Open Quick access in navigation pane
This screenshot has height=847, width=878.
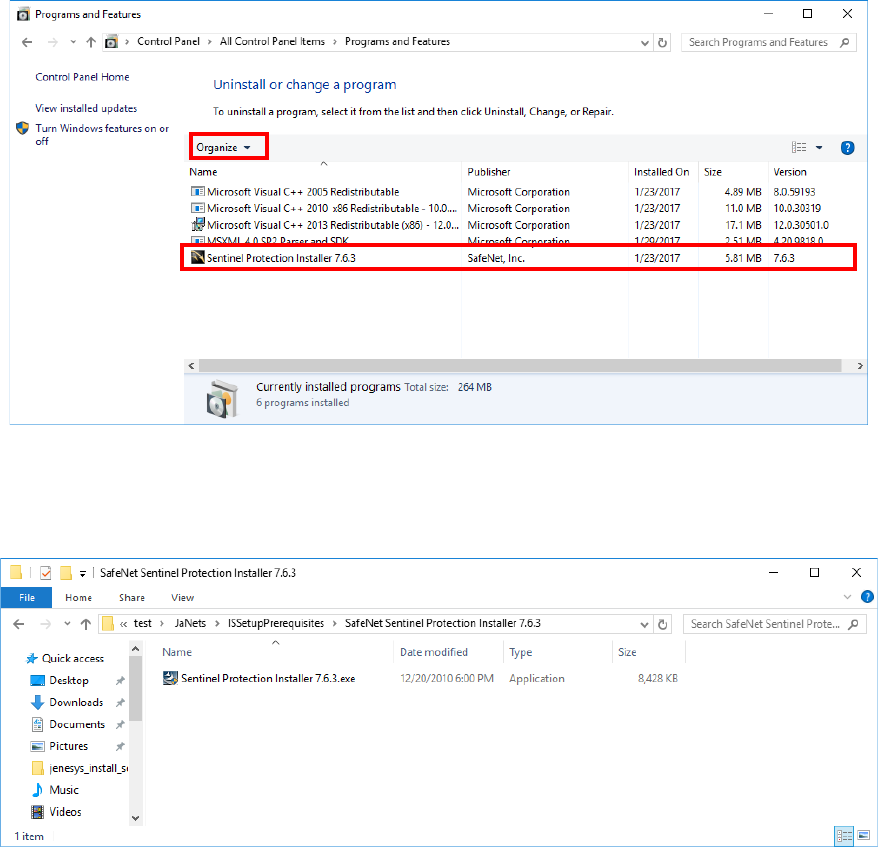(x=73, y=658)
